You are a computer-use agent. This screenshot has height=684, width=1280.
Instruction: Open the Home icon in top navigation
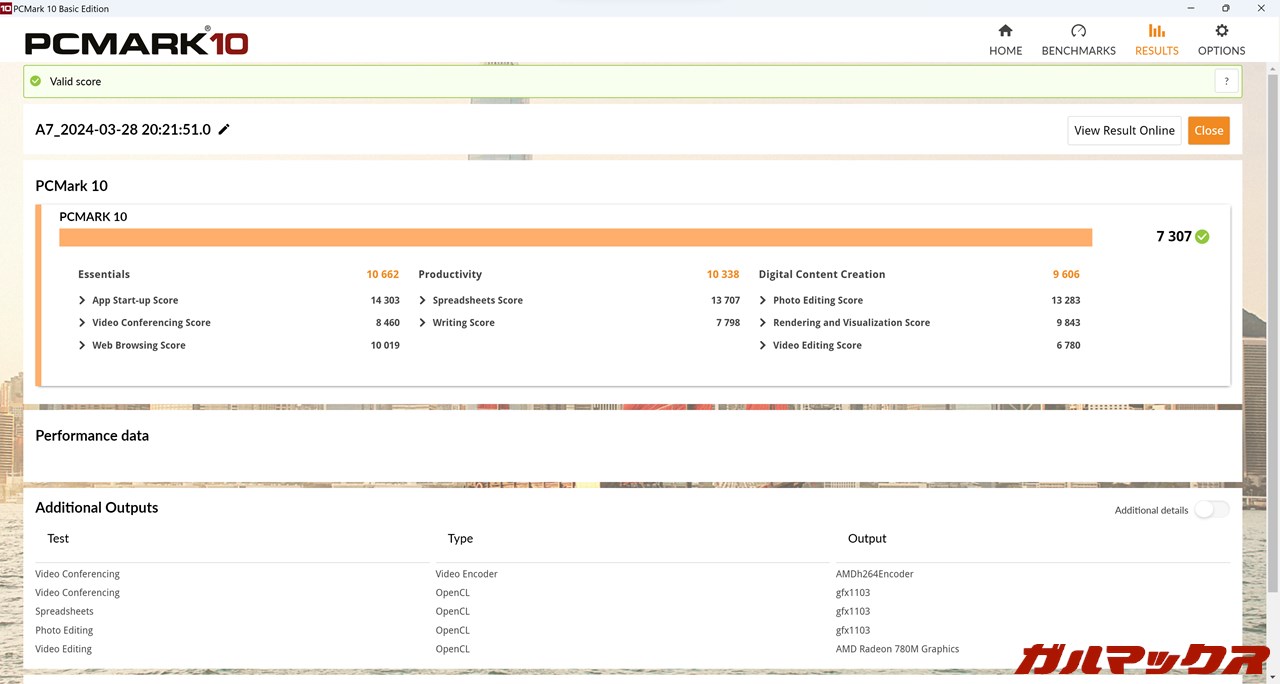tap(1005, 31)
